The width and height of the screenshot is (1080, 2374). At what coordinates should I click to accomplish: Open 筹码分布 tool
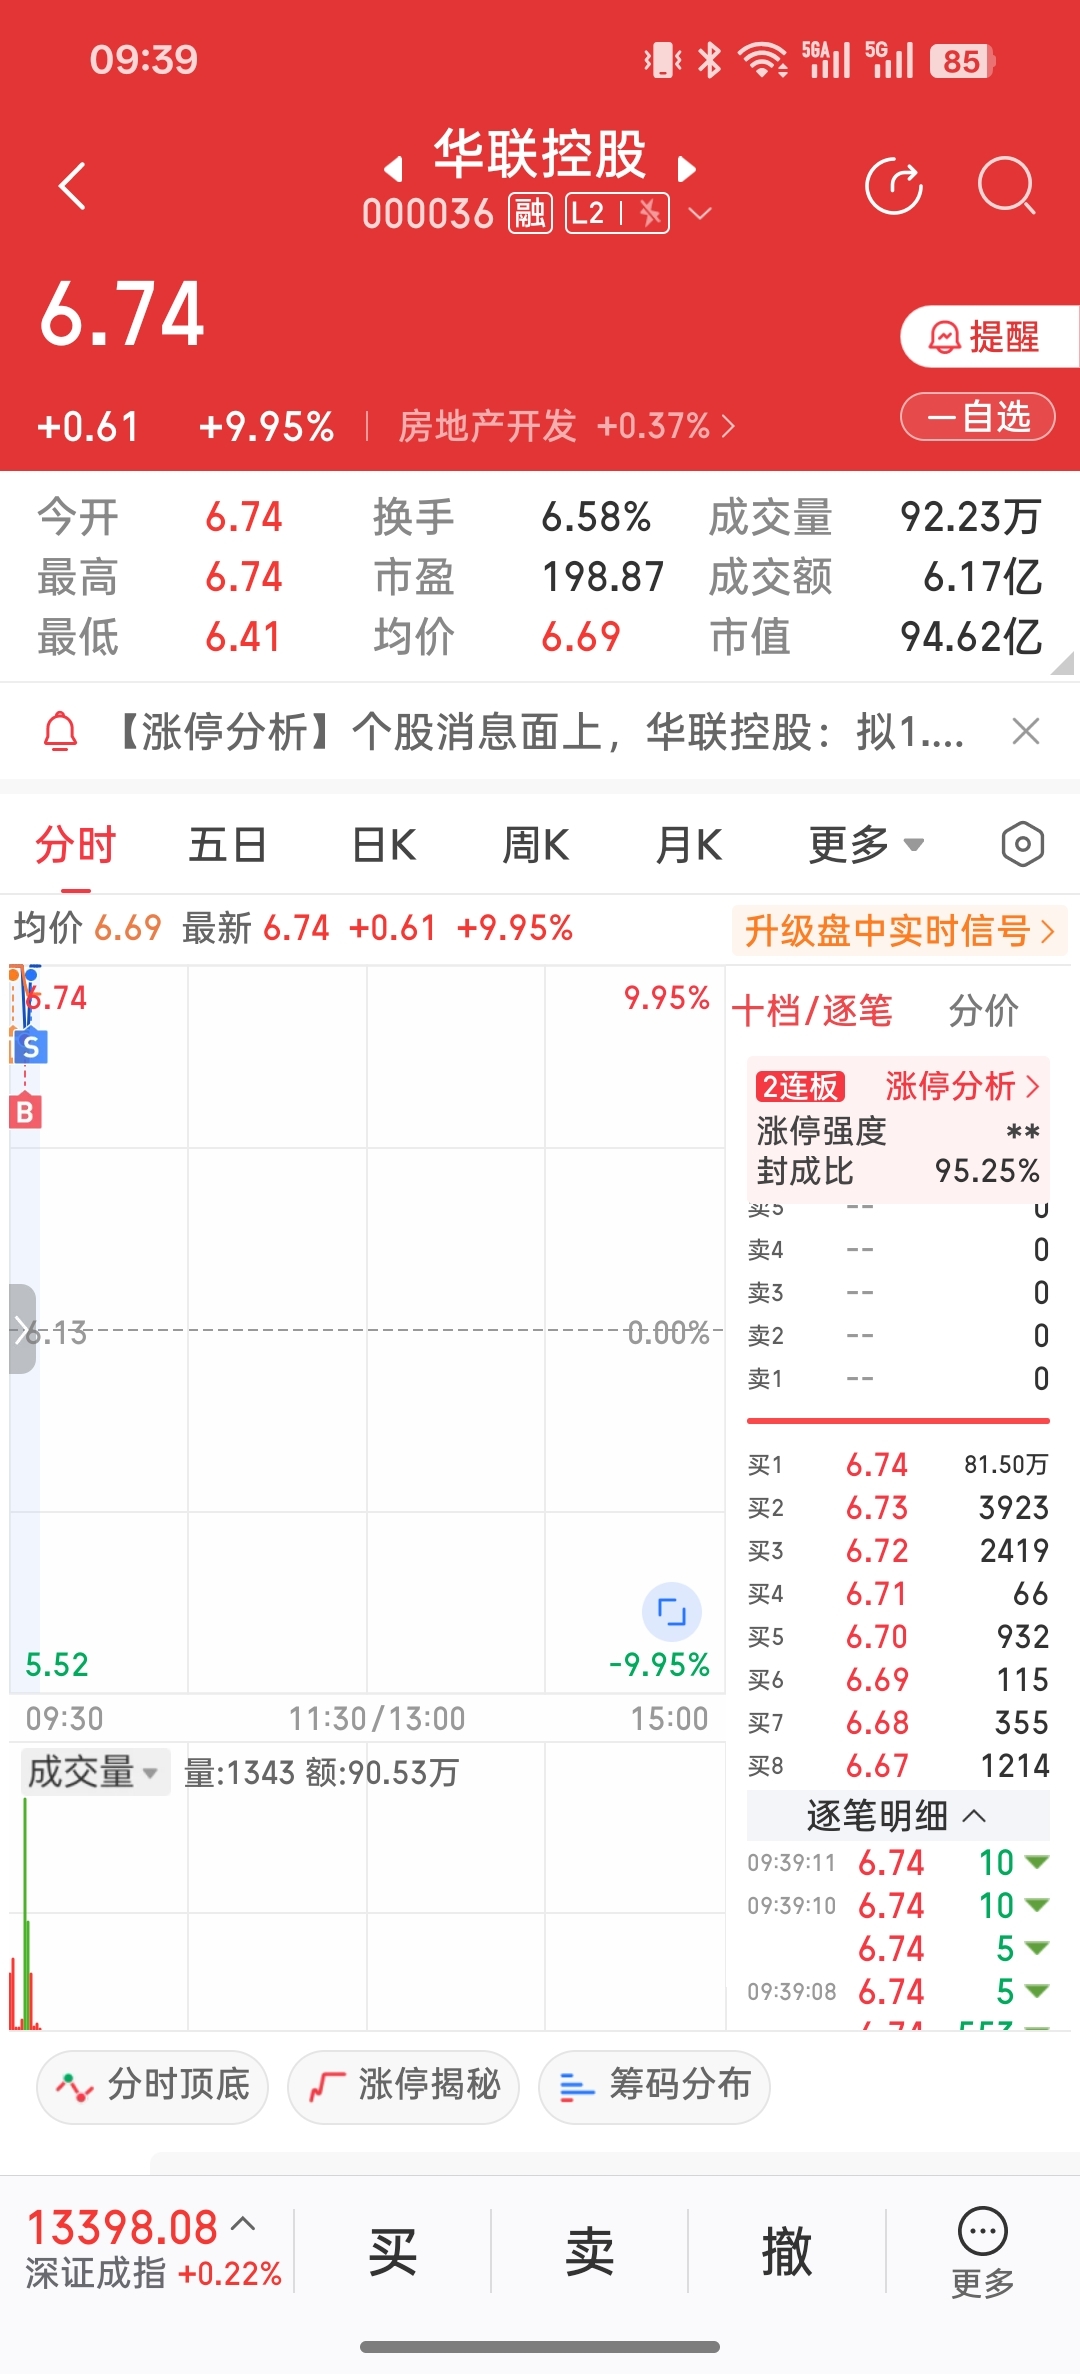click(654, 2086)
